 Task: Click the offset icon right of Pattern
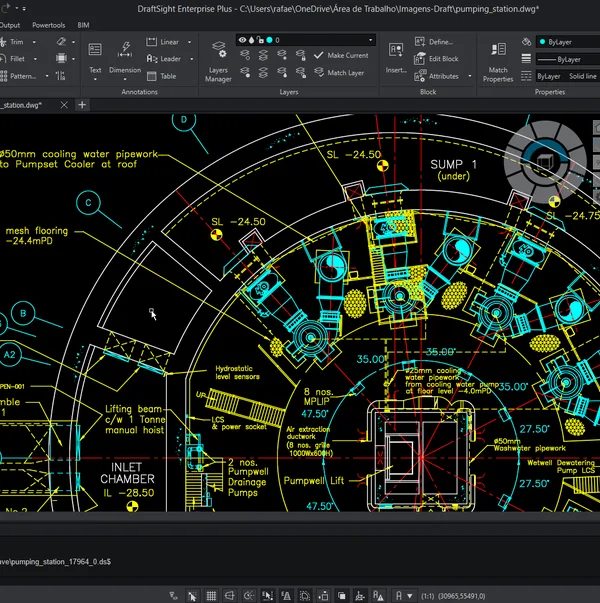pyautogui.click(x=61, y=76)
